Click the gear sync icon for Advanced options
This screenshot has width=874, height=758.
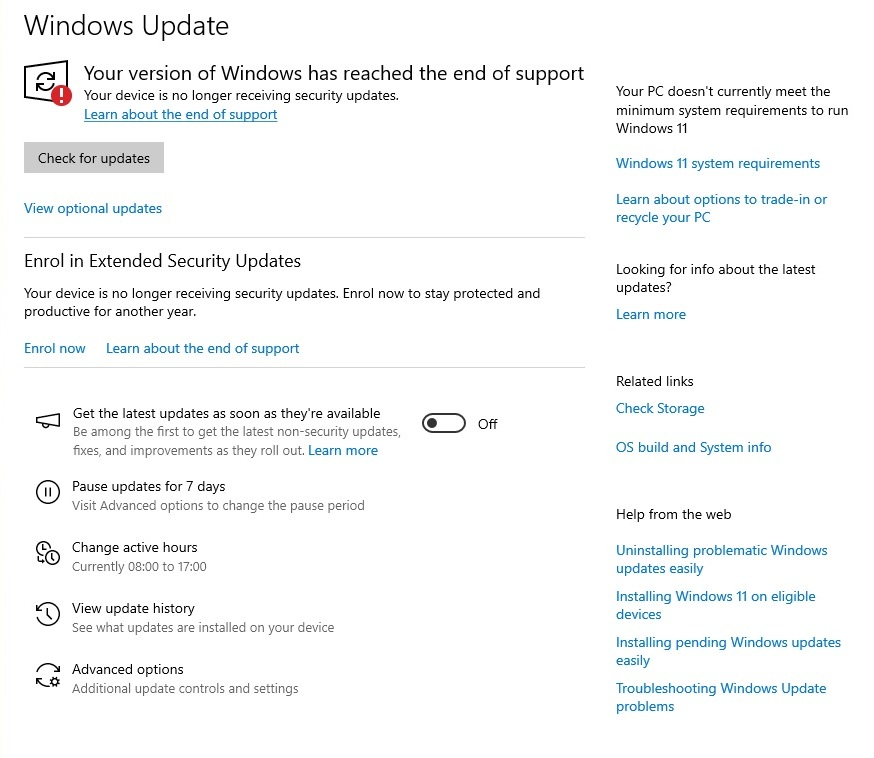(47, 676)
